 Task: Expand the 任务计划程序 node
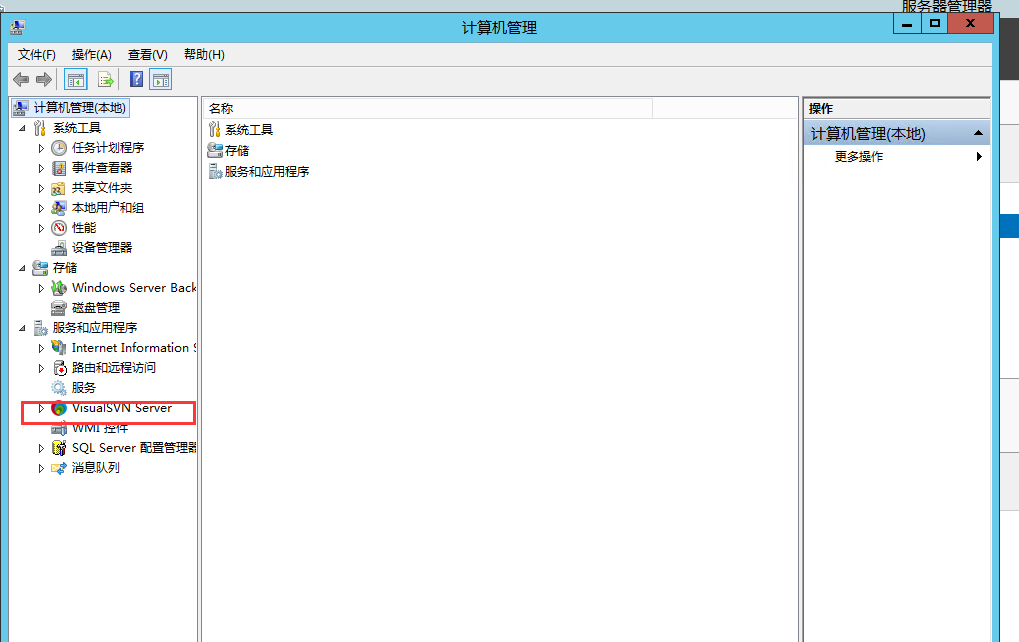41,148
